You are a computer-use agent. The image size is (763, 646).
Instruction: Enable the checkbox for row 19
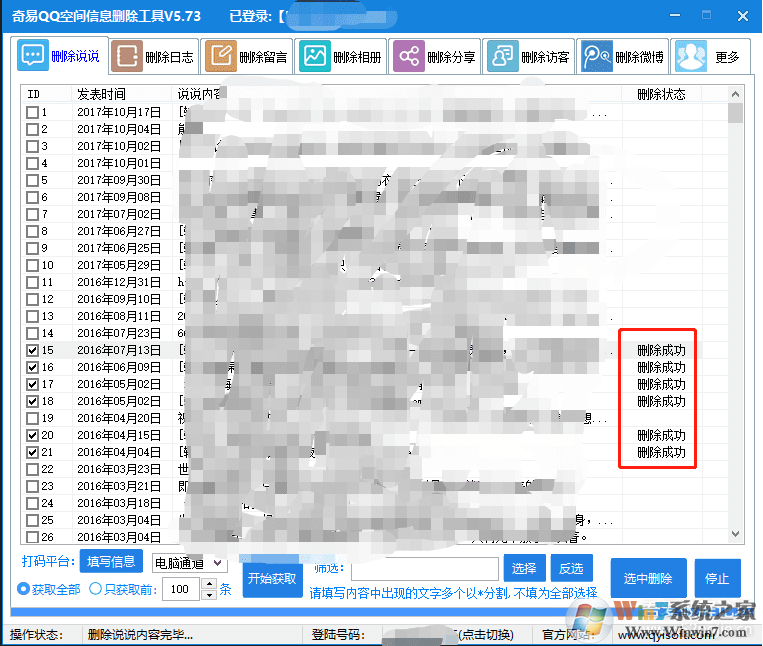click(33, 418)
